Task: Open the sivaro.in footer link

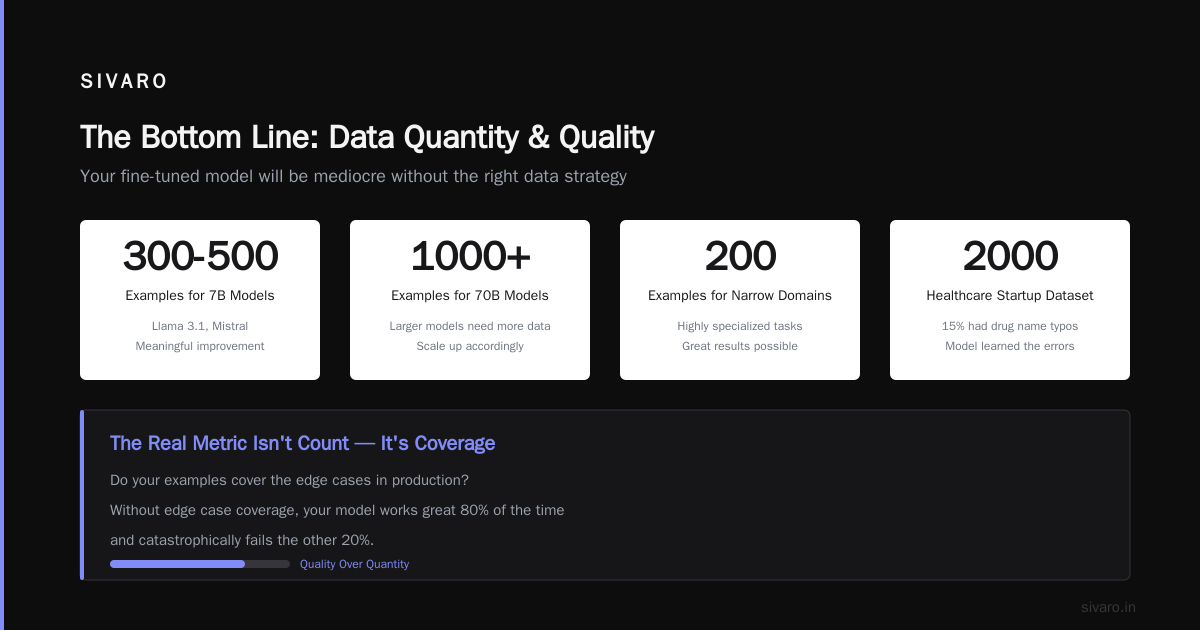Action: coord(1108,607)
